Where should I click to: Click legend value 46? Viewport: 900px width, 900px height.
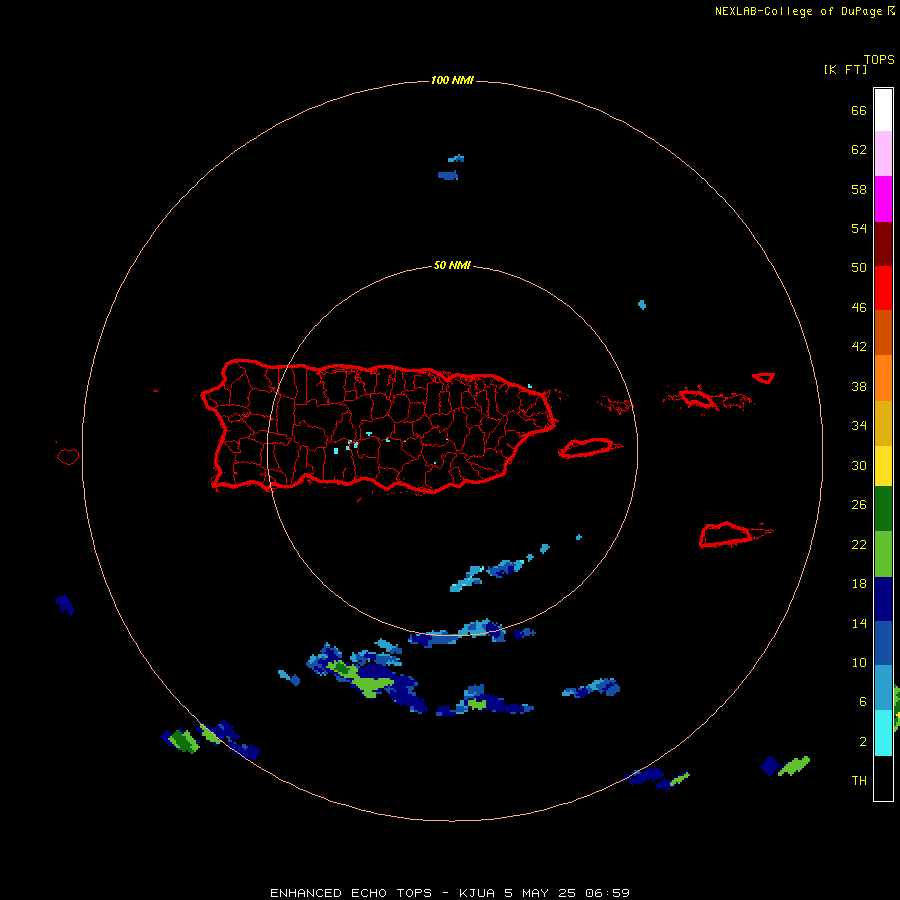pyautogui.click(x=859, y=308)
